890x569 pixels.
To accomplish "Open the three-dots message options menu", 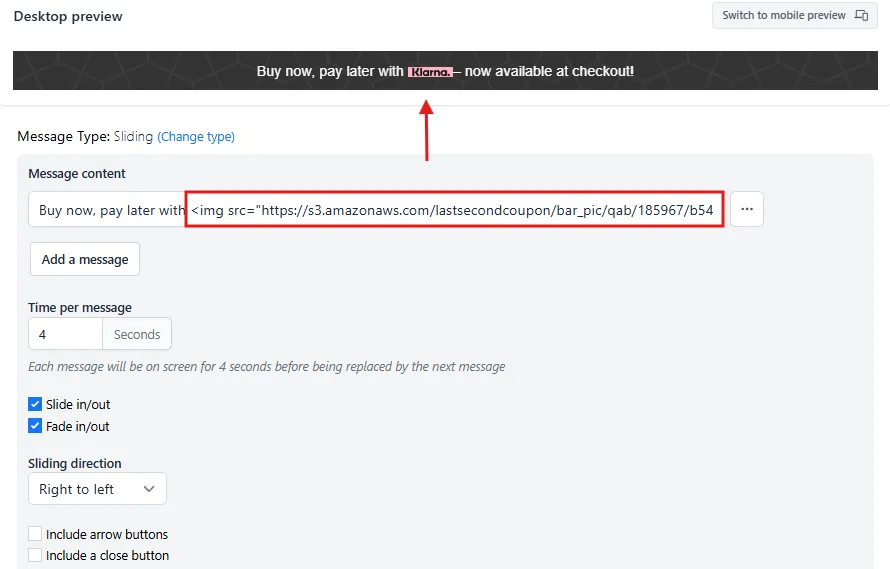I will (x=746, y=210).
